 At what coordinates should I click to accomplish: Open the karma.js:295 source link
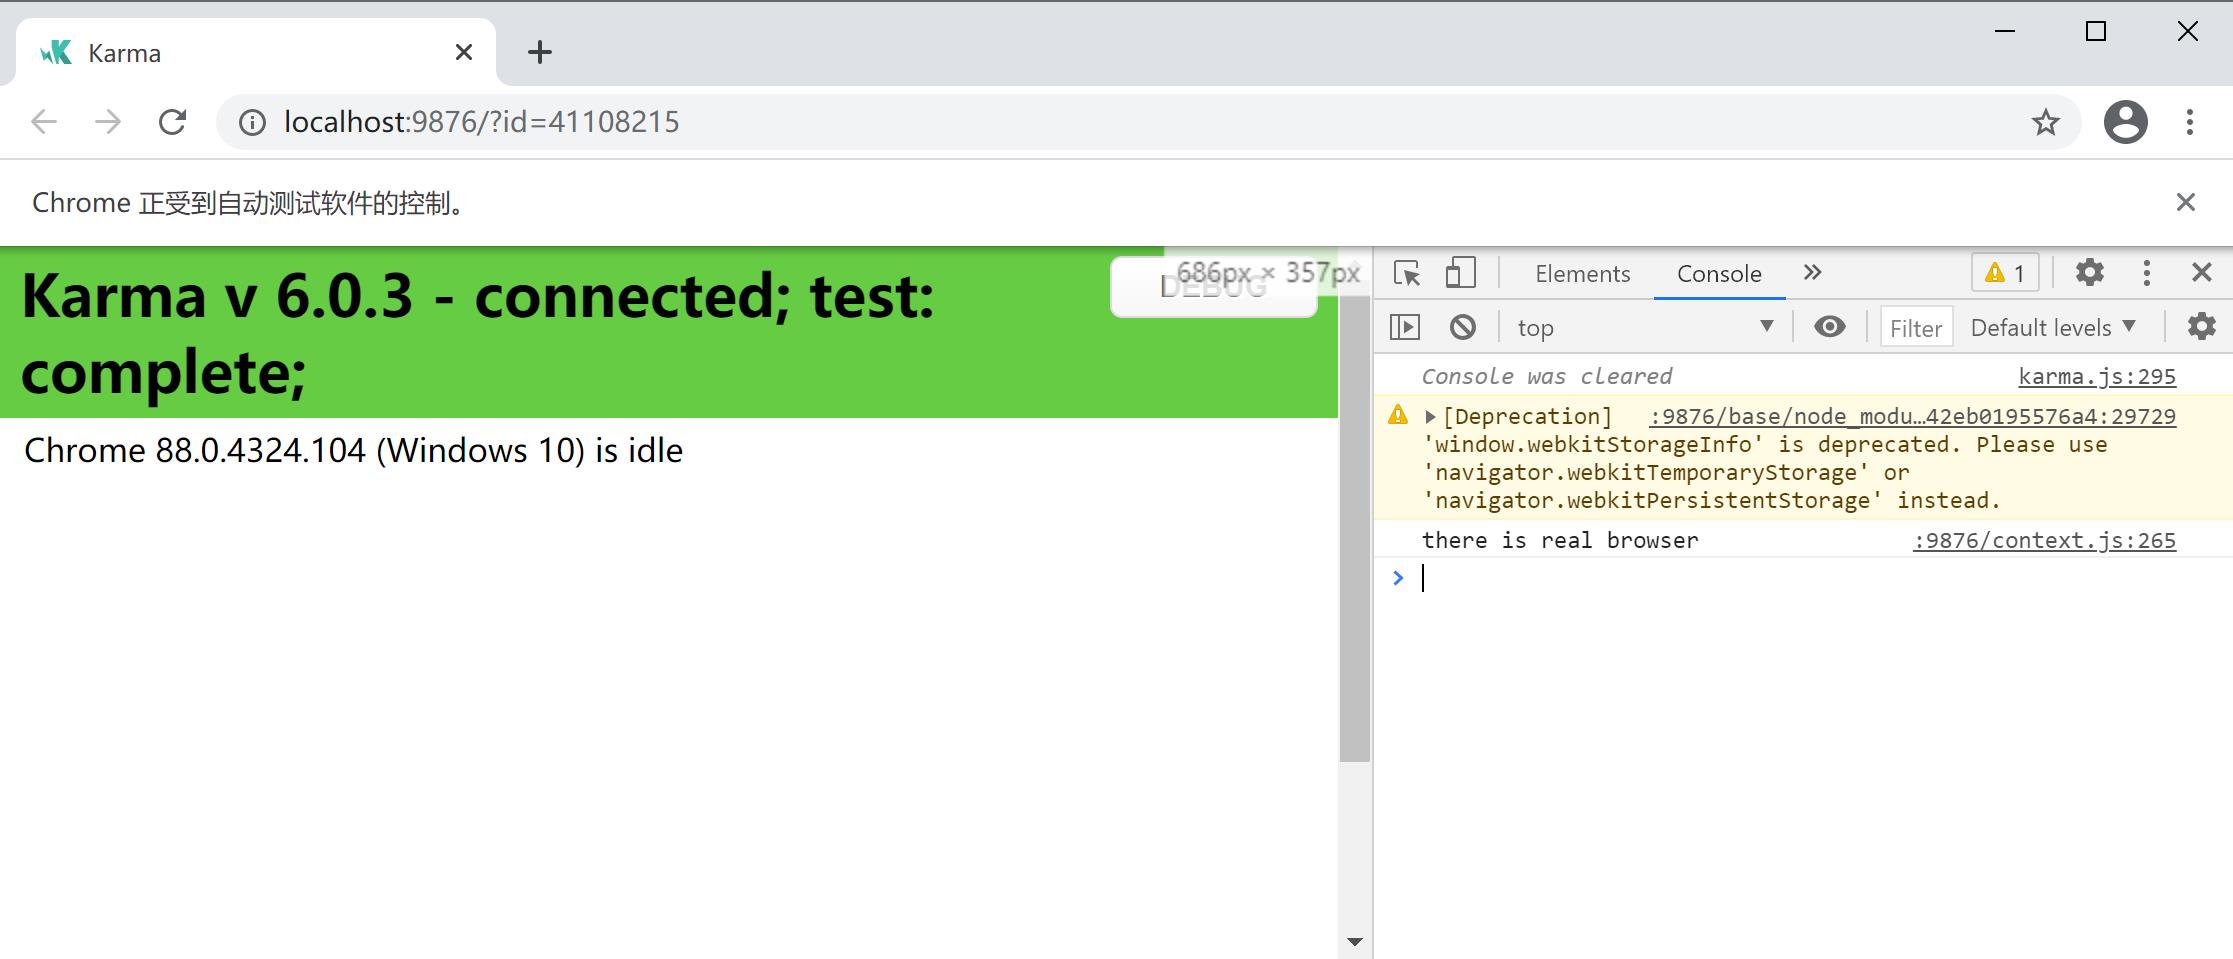(2097, 376)
